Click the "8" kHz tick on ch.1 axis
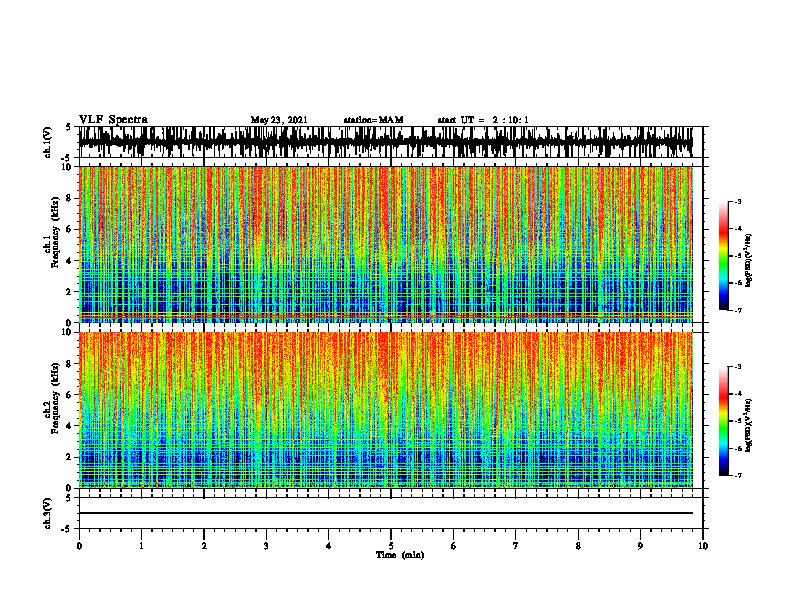This screenshot has width=792, height=612. (x=70, y=198)
